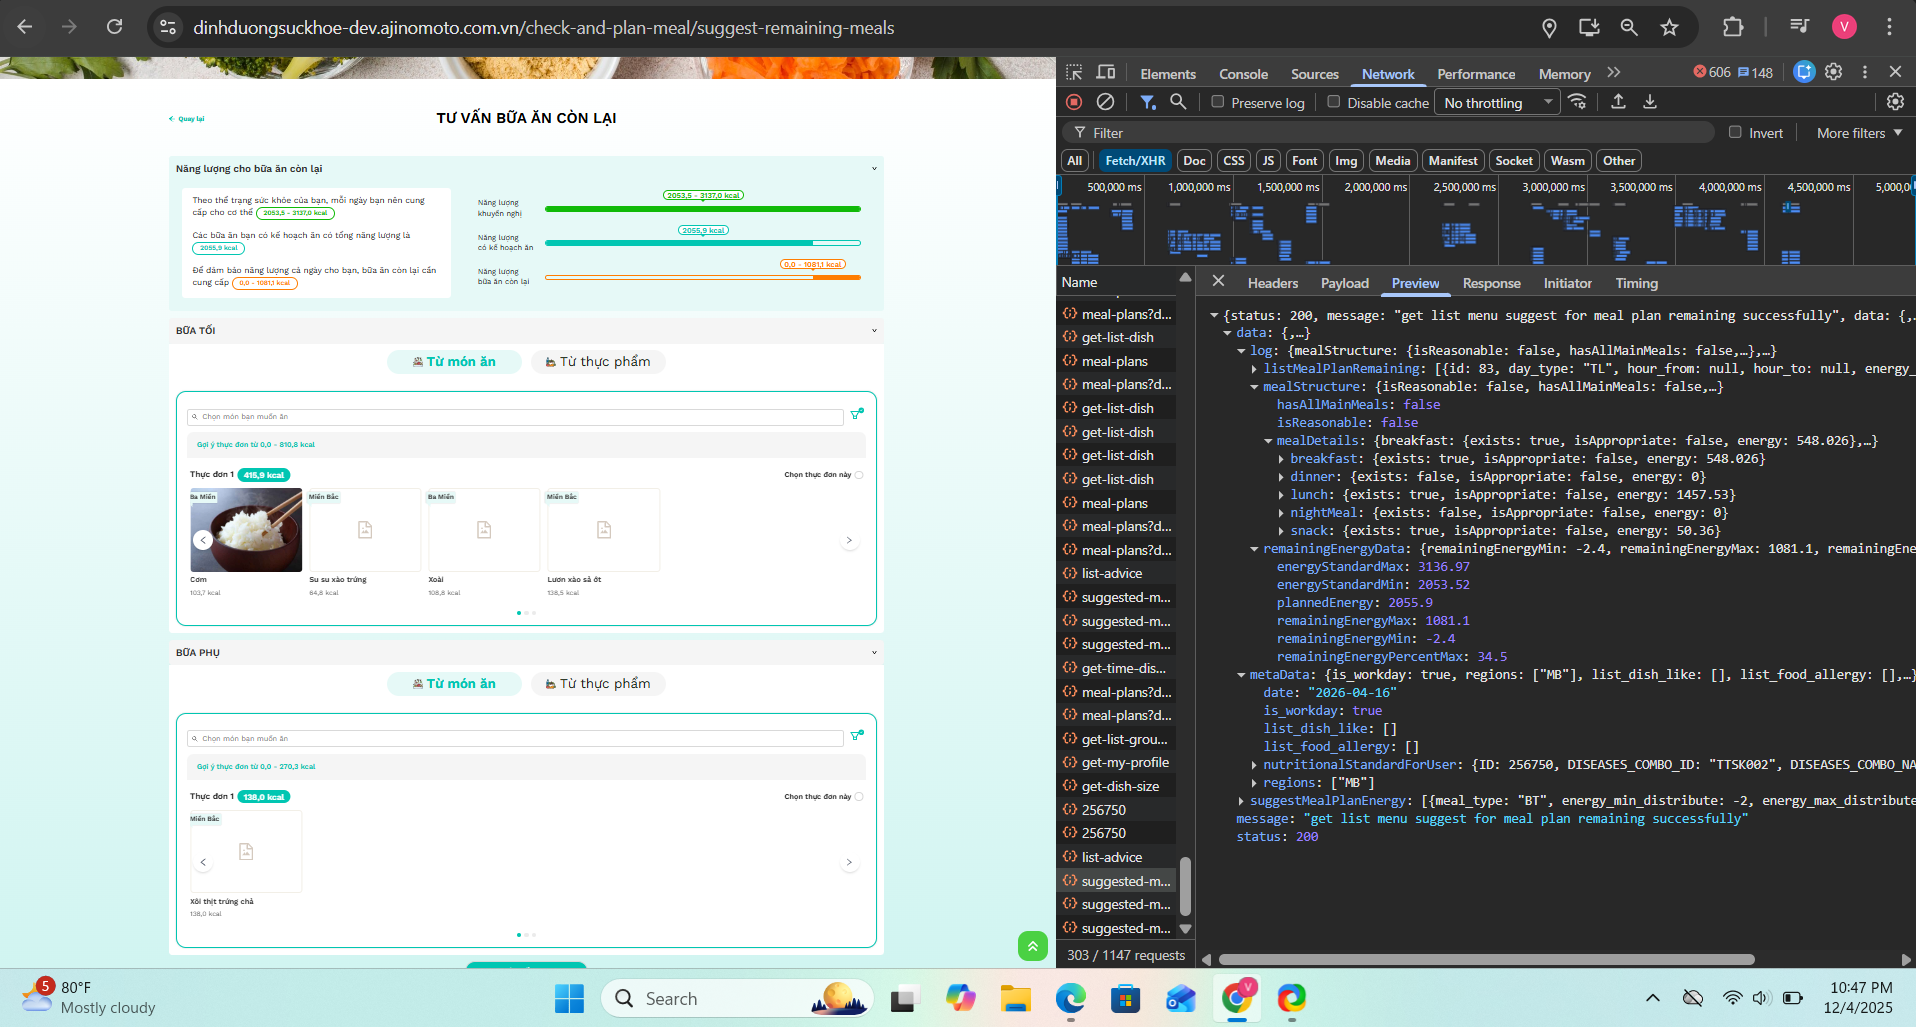Toggle the Invert filter checkbox

[1735, 132]
